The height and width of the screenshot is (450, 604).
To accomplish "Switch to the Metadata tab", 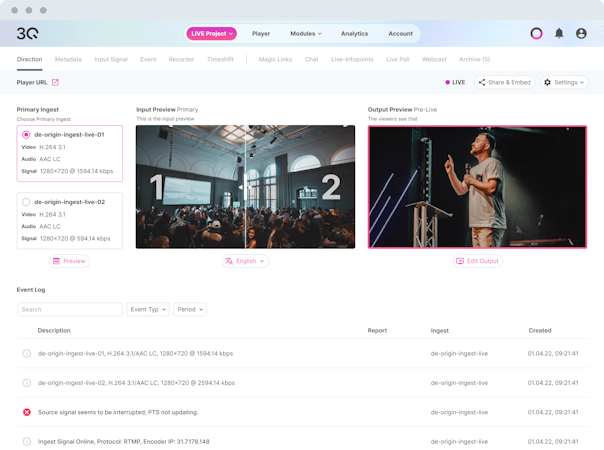I will click(68, 59).
